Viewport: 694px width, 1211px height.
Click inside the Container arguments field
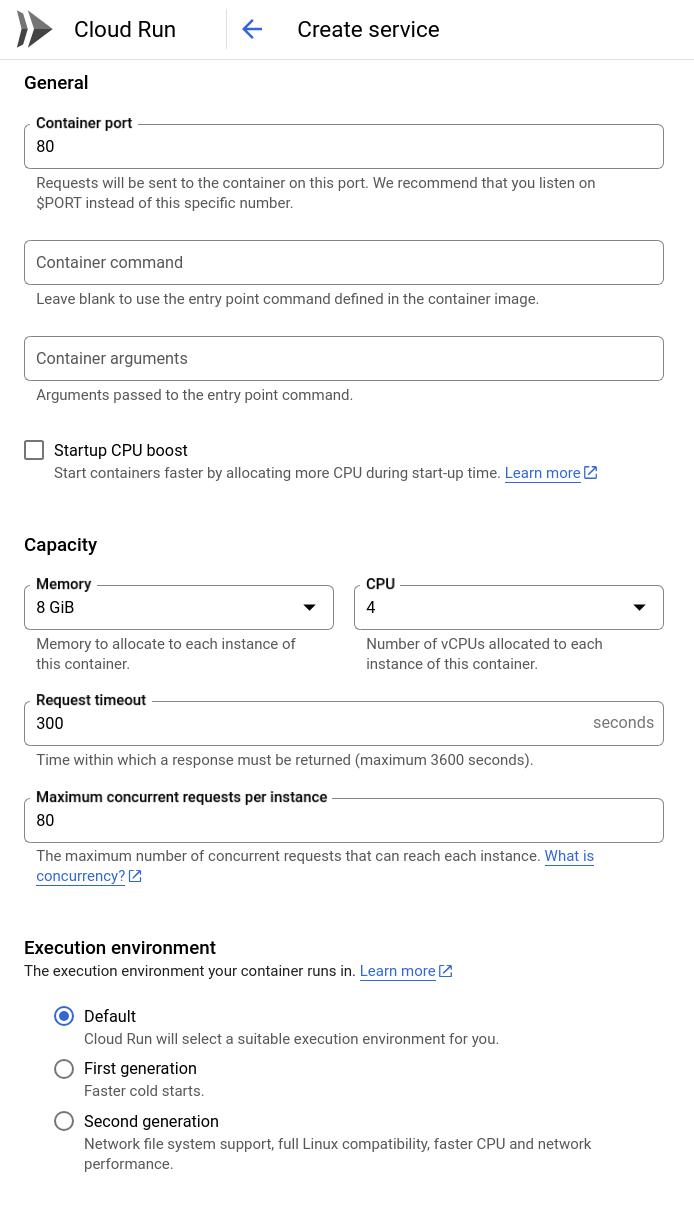[x=344, y=358]
